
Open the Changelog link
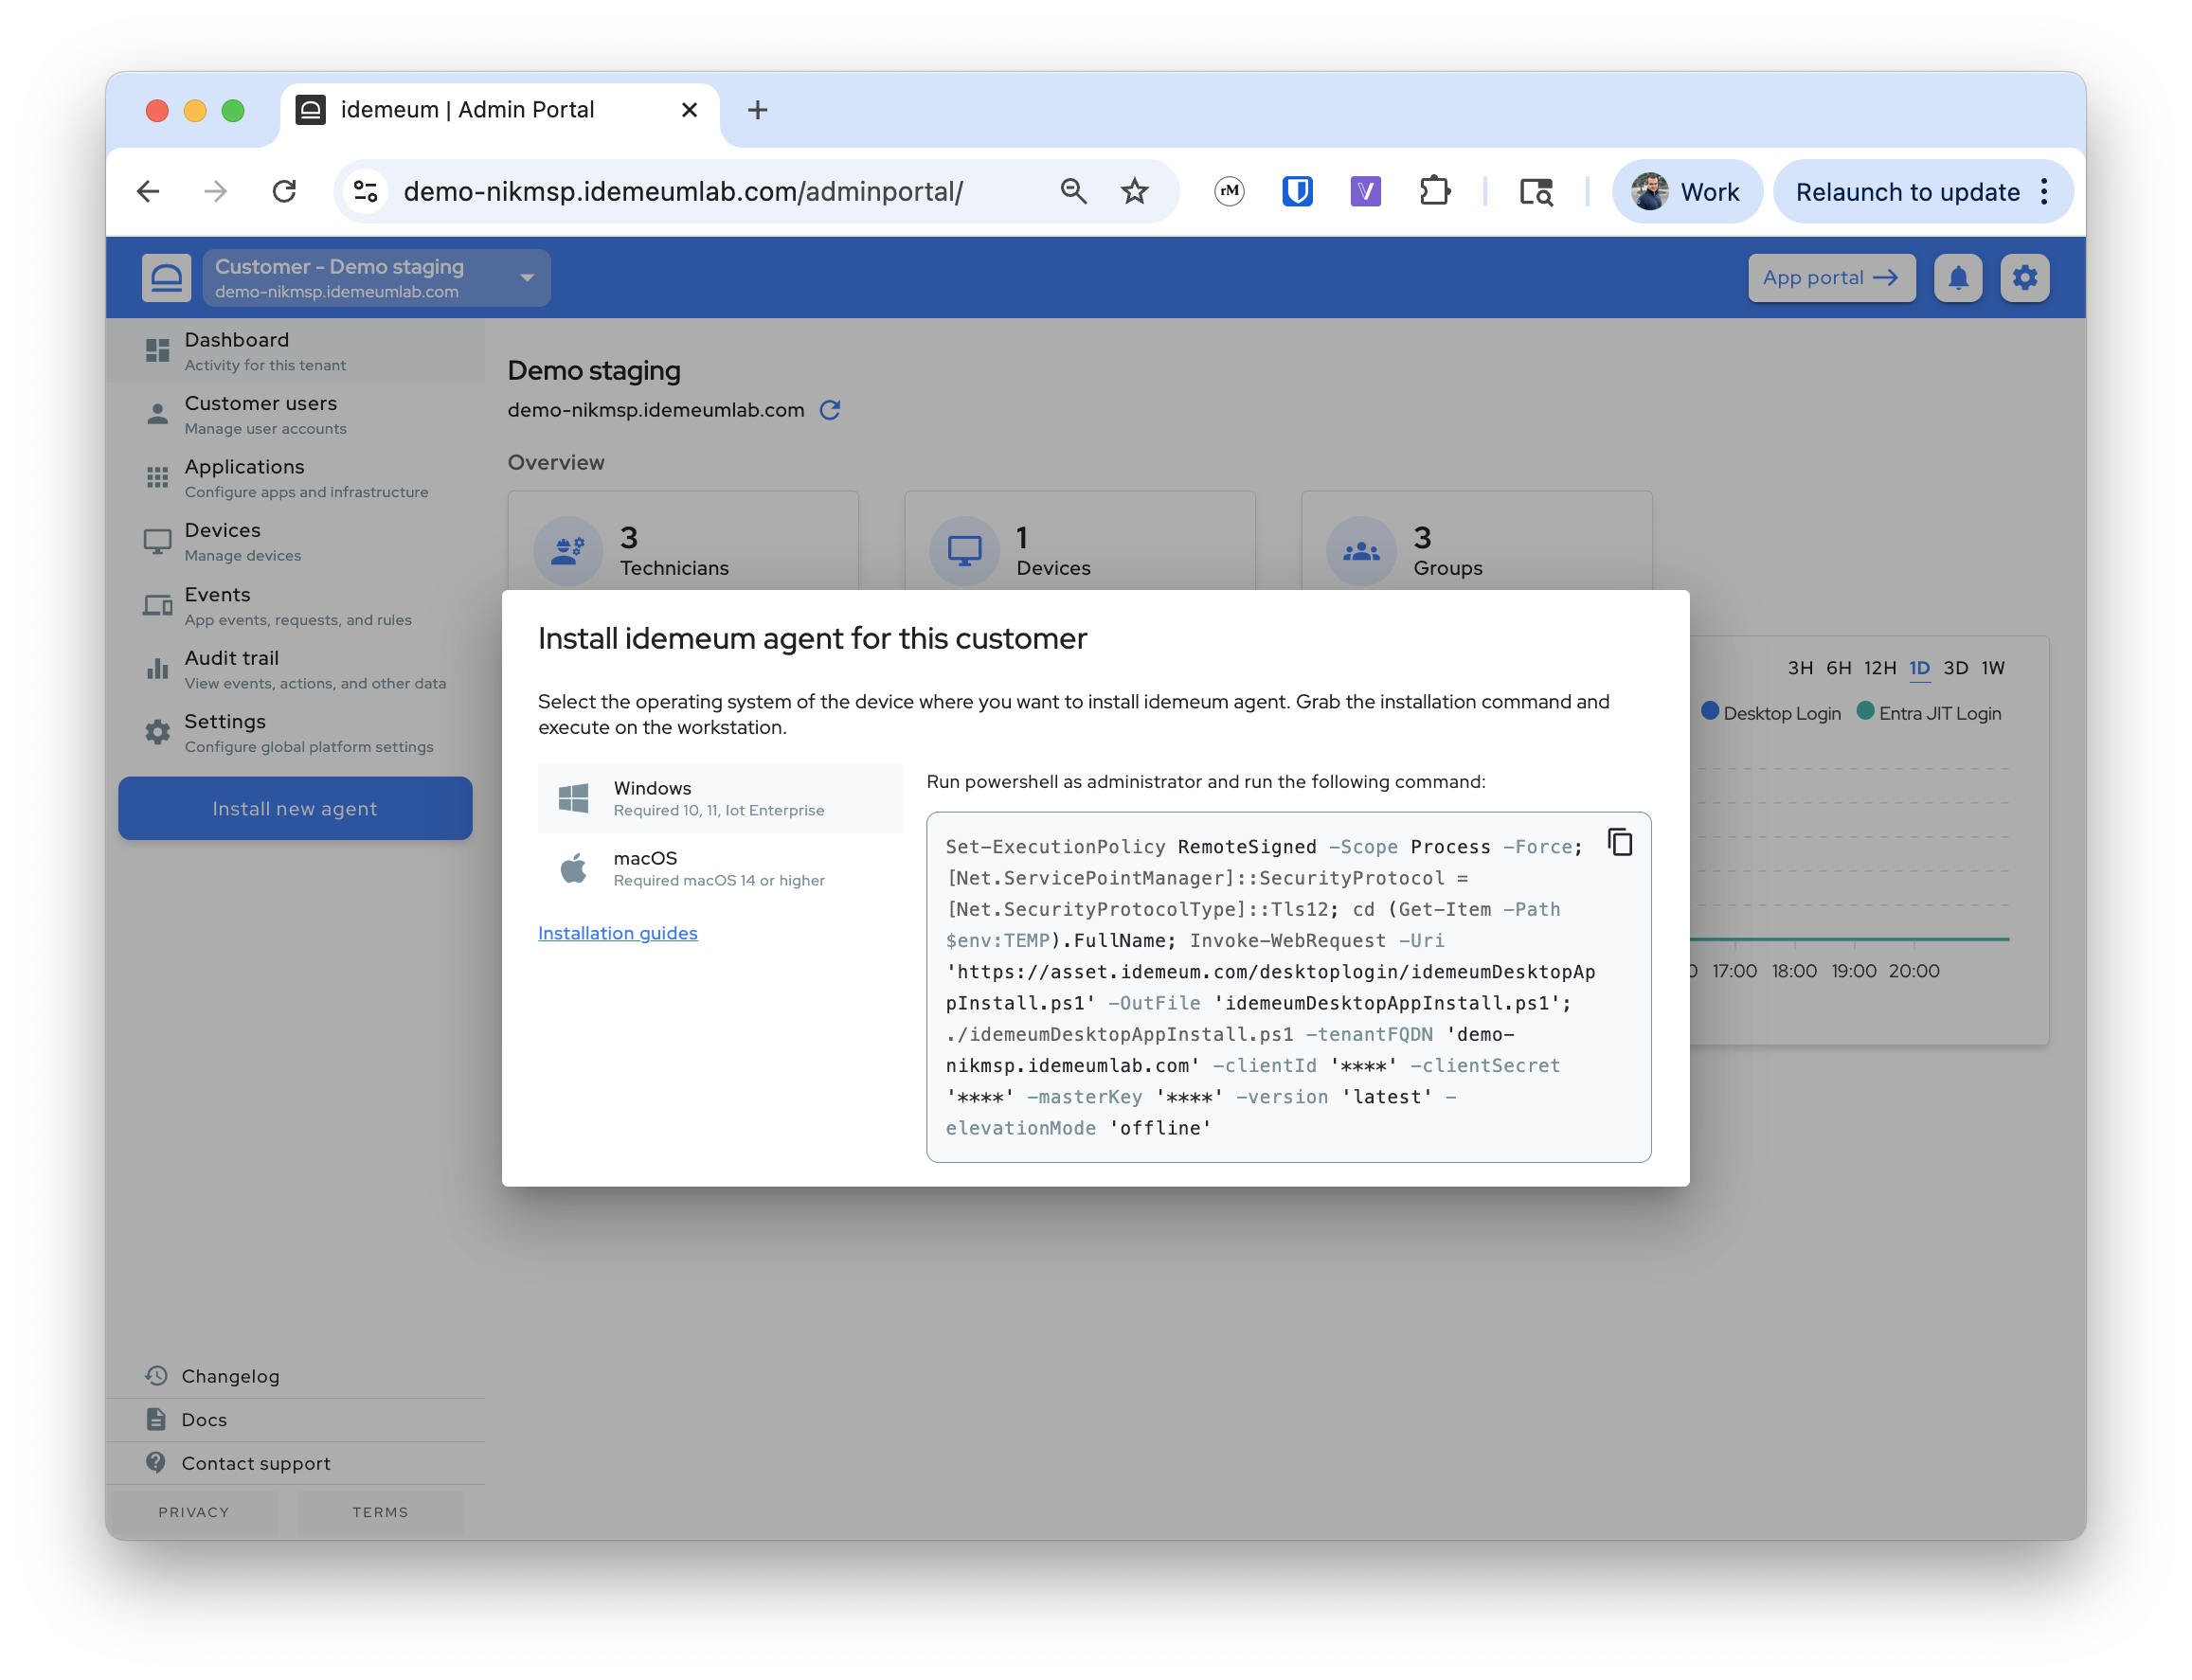[230, 1376]
